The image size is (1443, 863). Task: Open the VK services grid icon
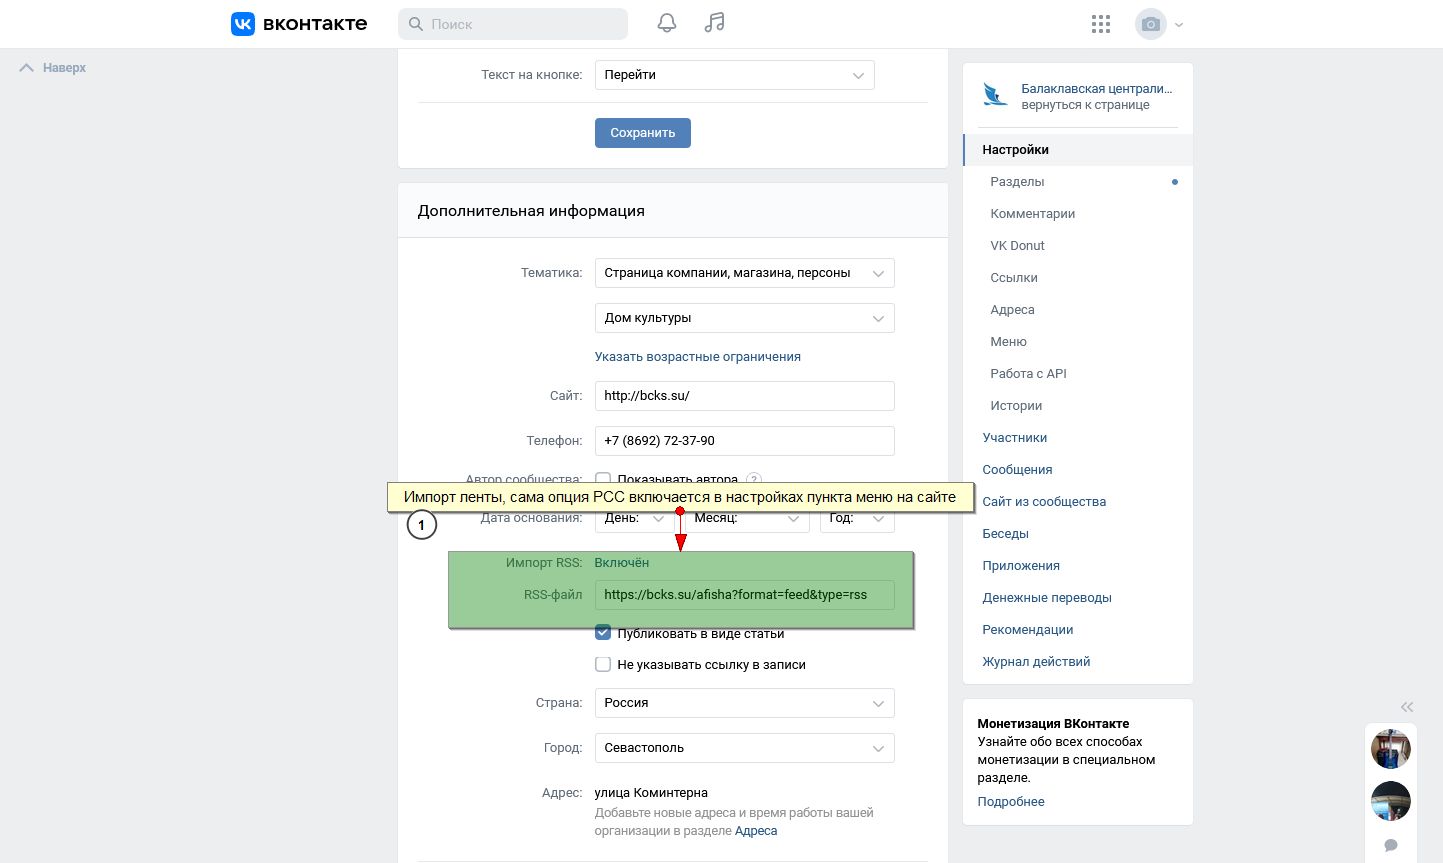(1101, 24)
